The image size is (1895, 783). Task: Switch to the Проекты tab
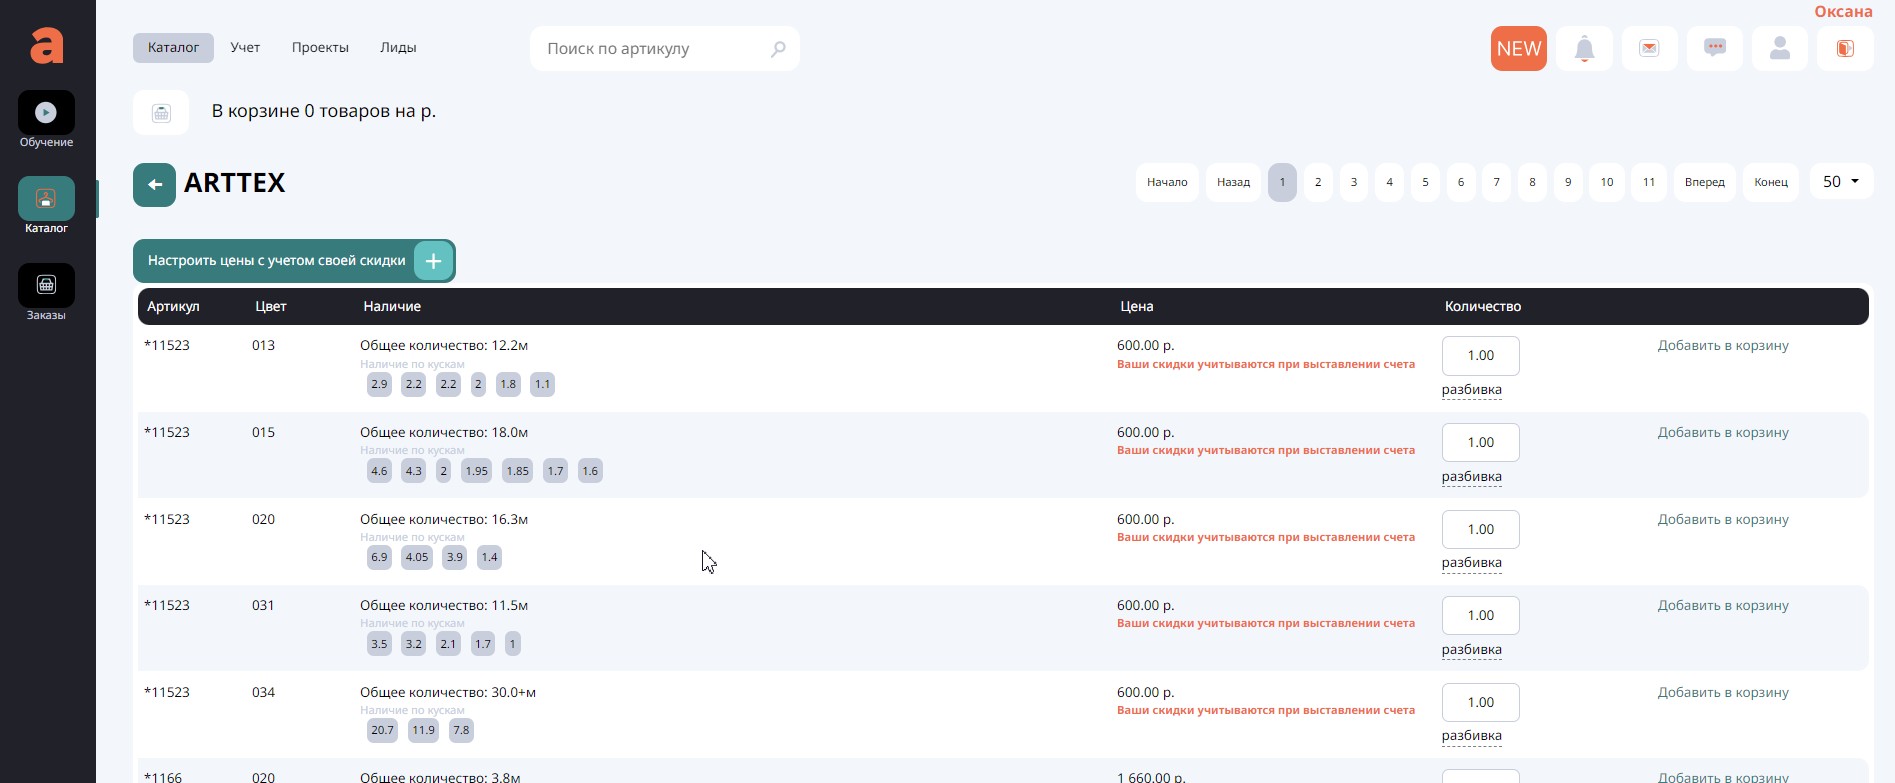click(320, 48)
